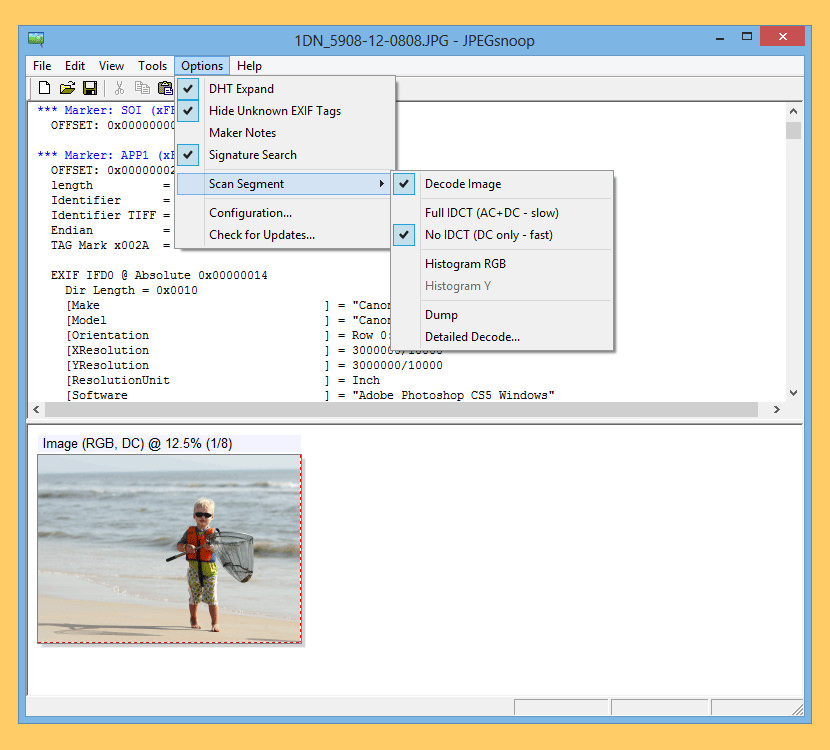Click the Copy toolbar icon

coord(142,88)
